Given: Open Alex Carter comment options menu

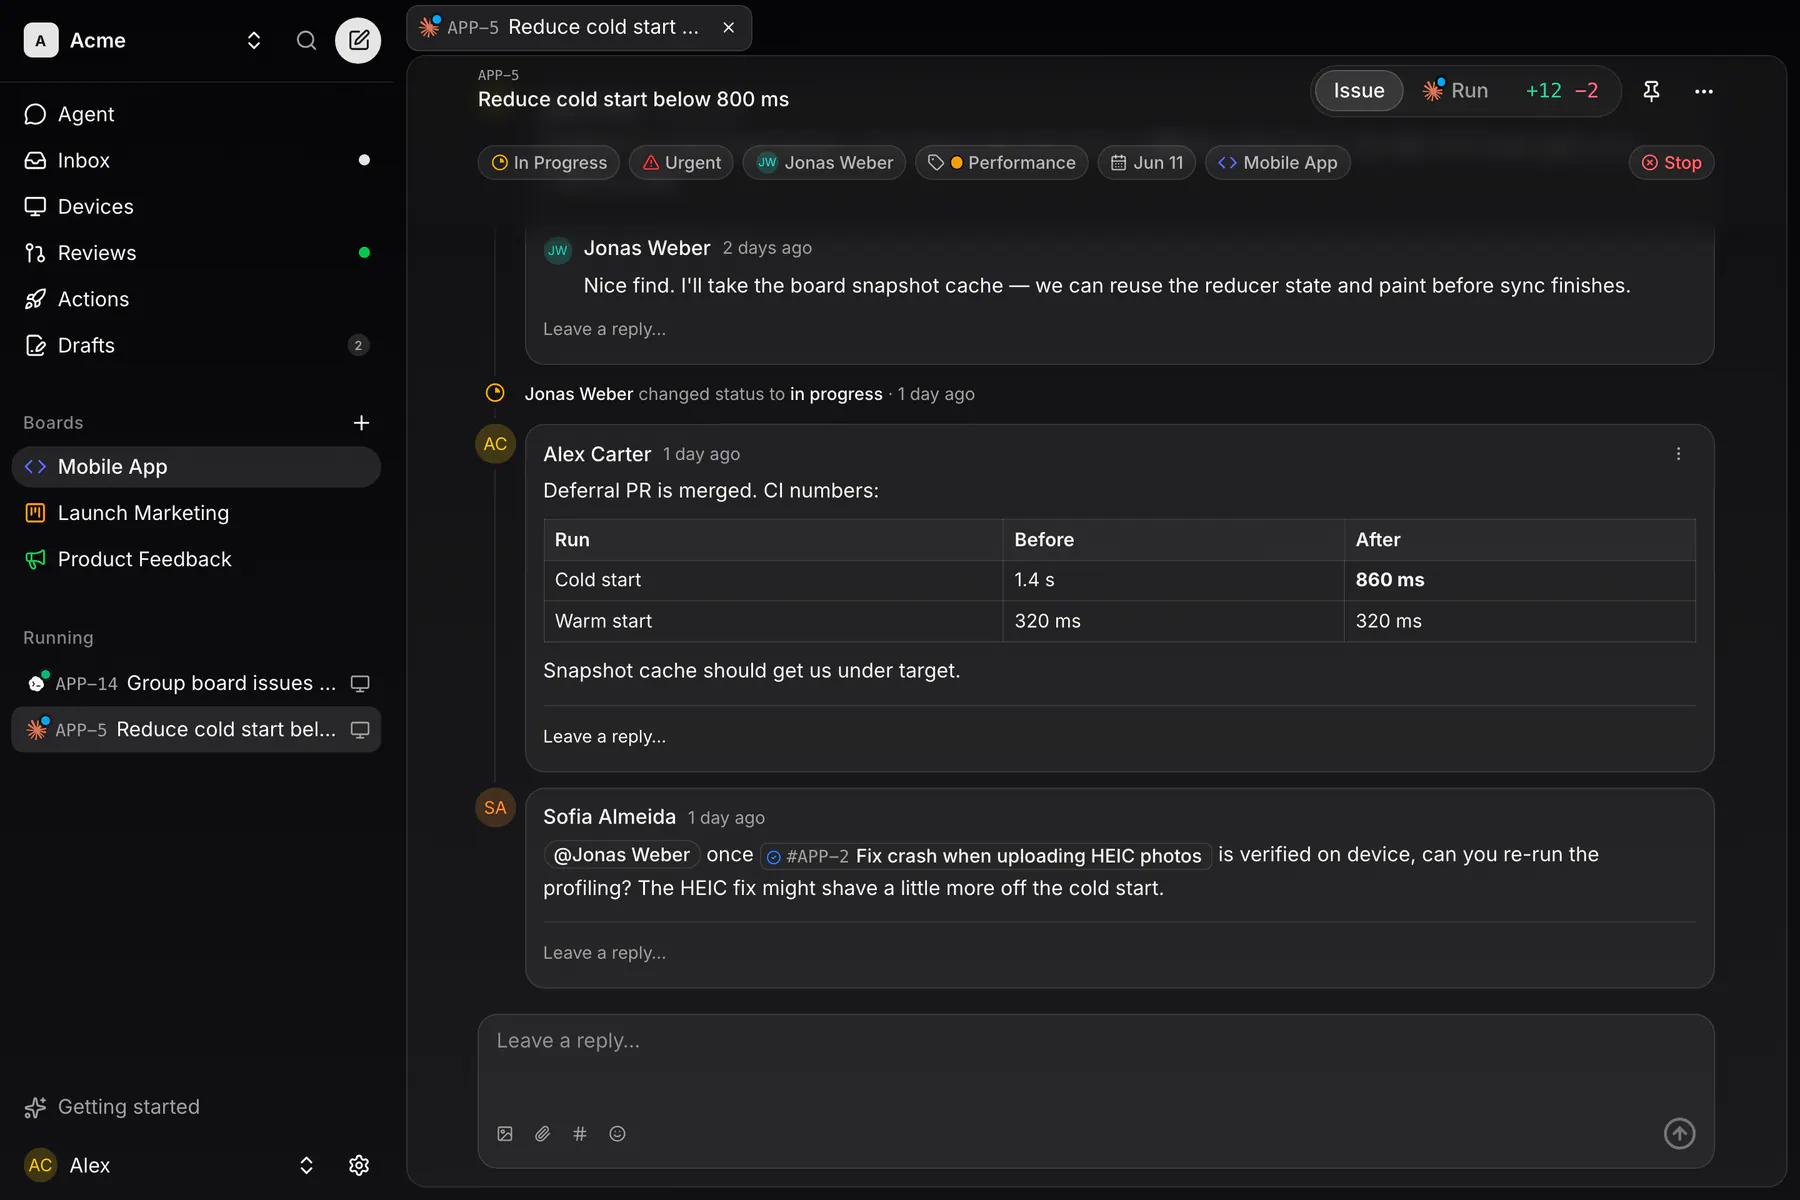Looking at the screenshot, I should tap(1678, 454).
